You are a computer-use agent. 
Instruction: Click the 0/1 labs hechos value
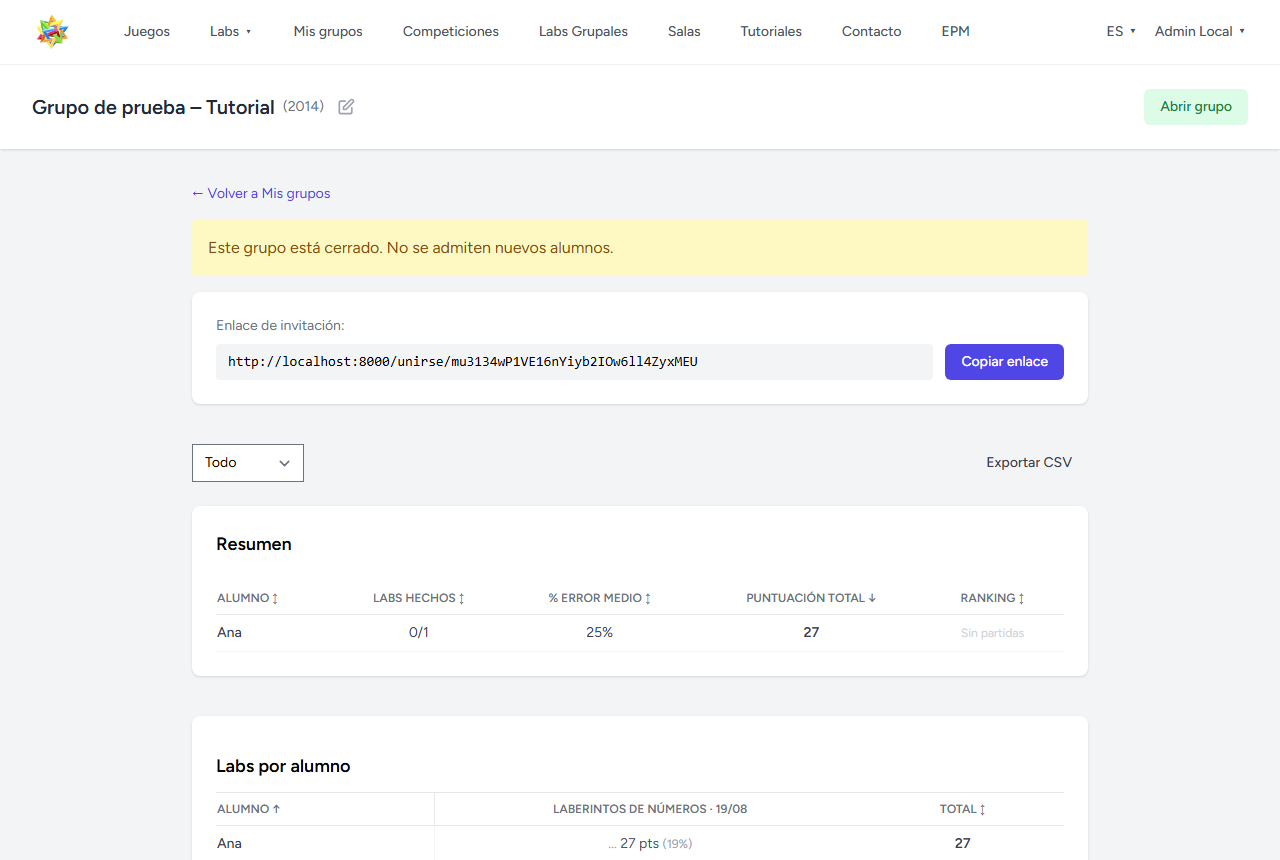point(419,633)
